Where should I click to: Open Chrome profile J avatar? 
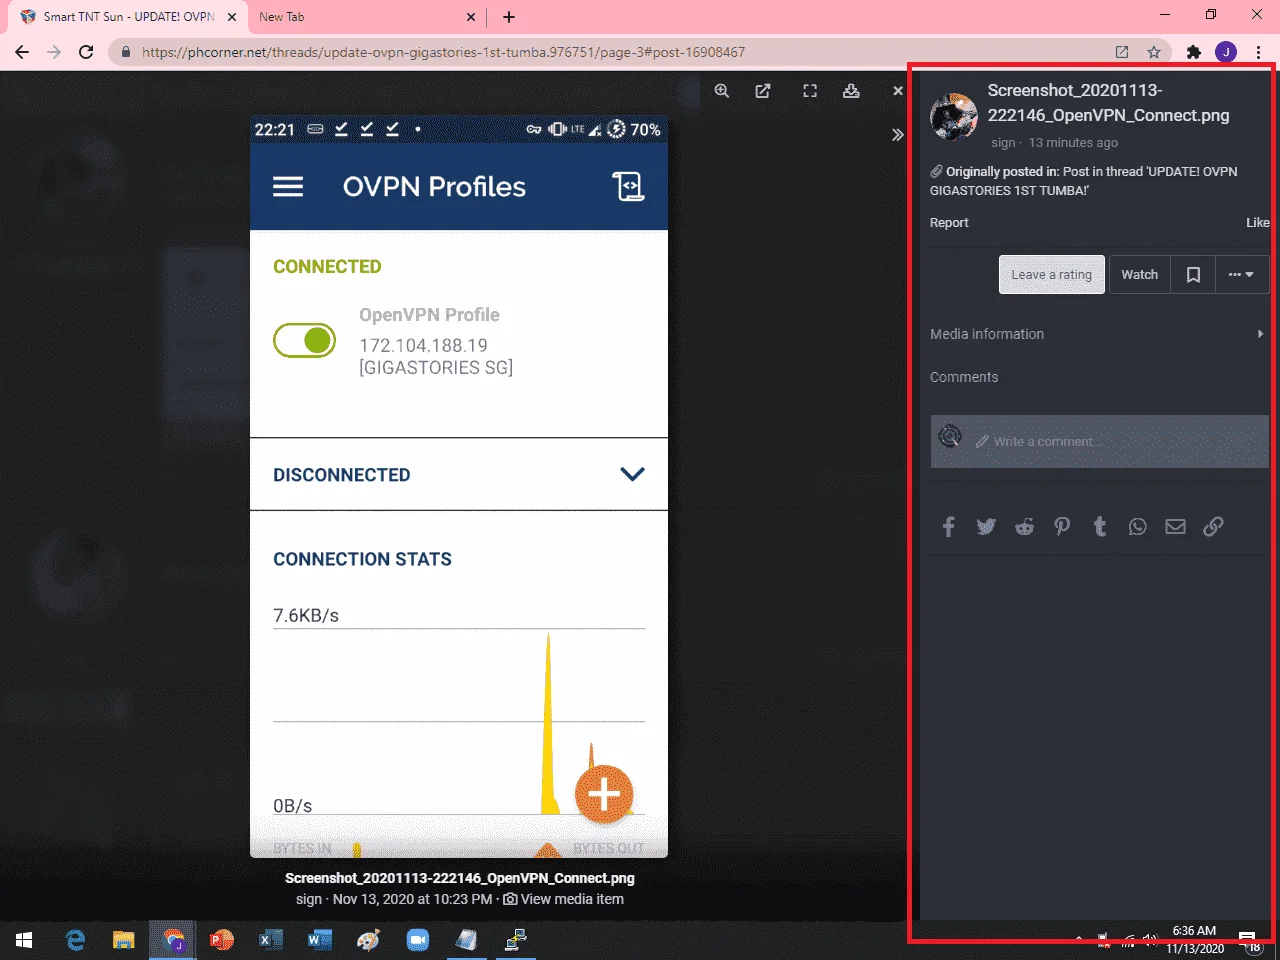1226,52
